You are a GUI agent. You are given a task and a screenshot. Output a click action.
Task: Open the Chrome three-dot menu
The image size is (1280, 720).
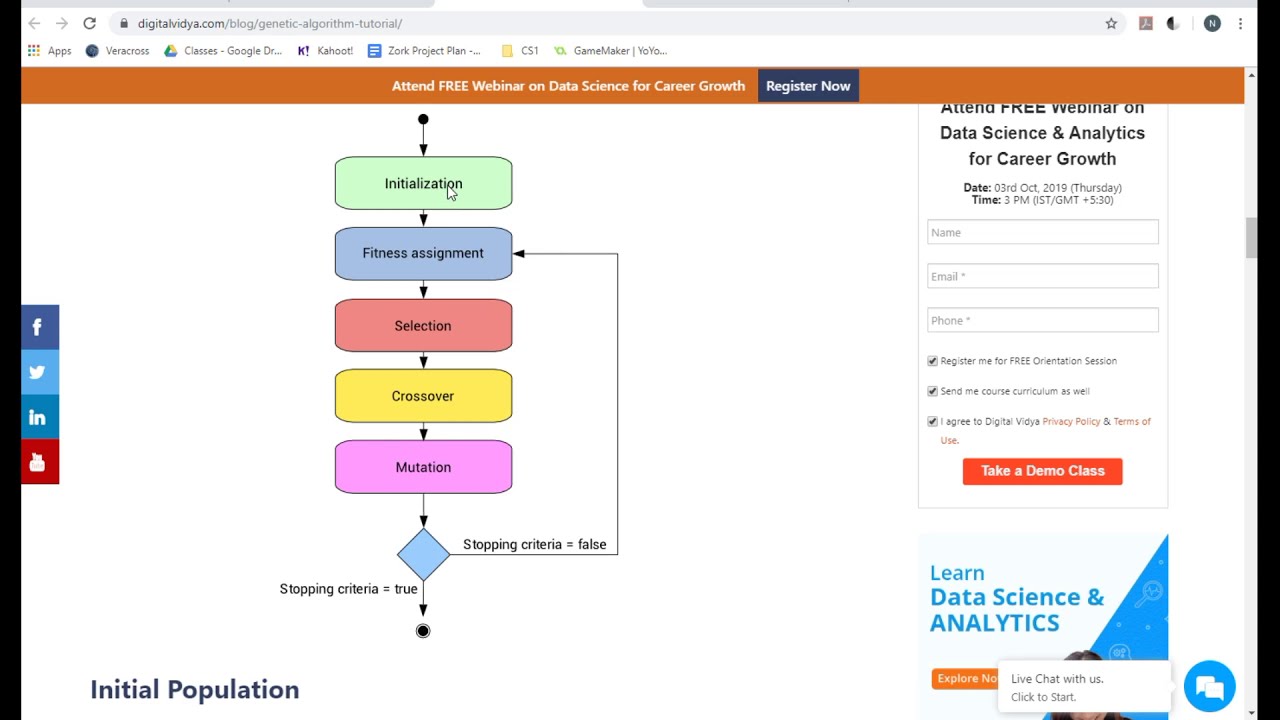(1240, 23)
